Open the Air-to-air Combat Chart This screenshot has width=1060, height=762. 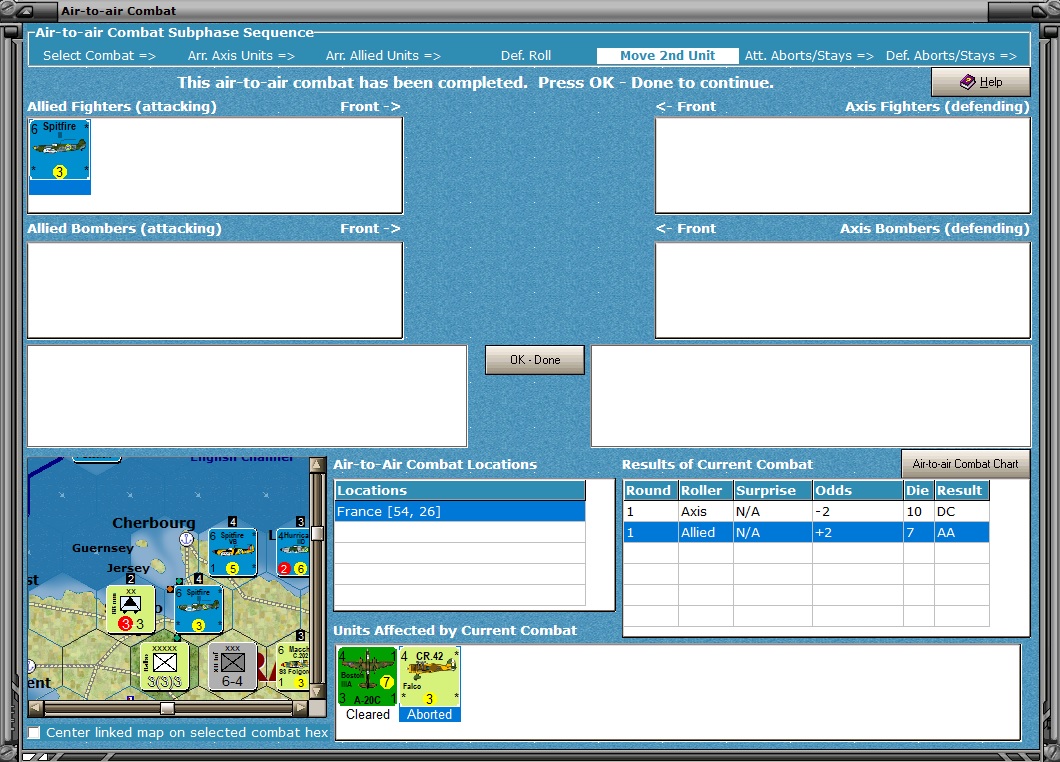point(965,464)
